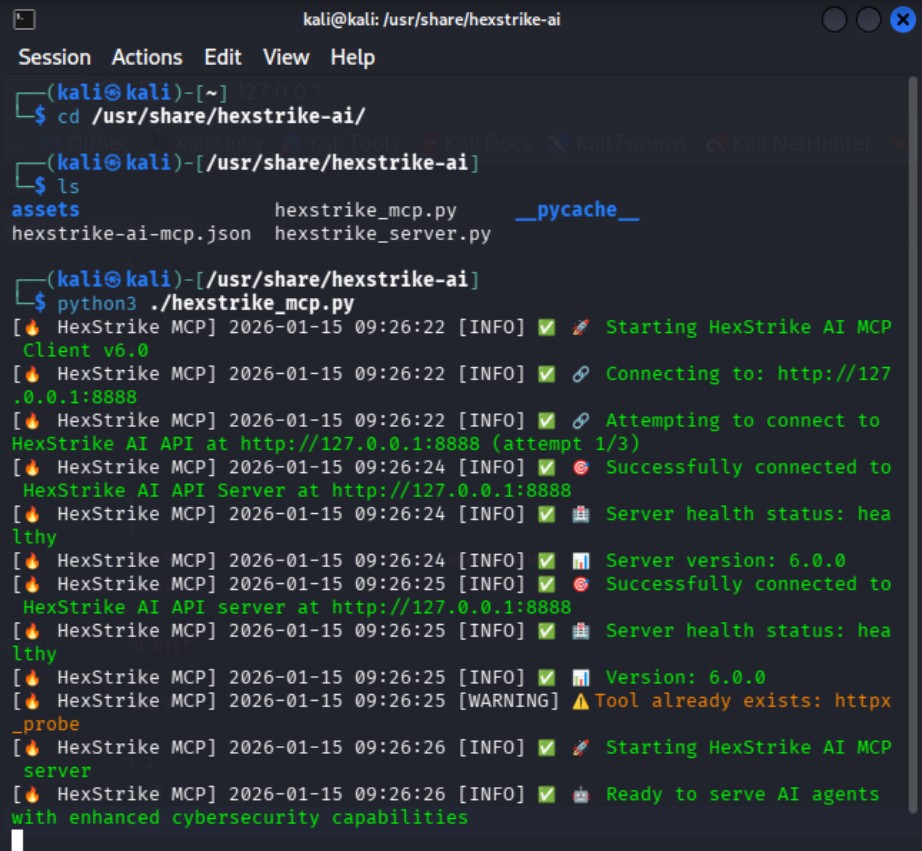The height and width of the screenshot is (851, 922).
Task: Click the hexstrike_server.py file name
Action: tap(383, 234)
